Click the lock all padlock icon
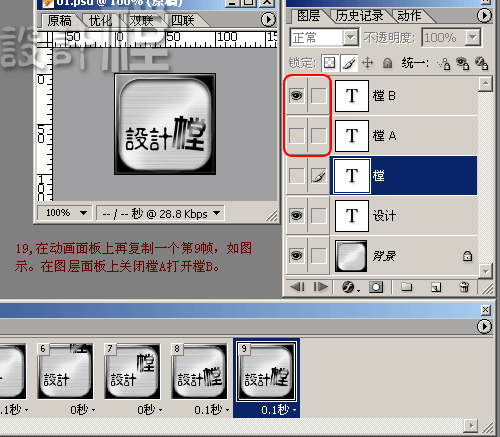The height and width of the screenshot is (437, 500). coord(387,63)
